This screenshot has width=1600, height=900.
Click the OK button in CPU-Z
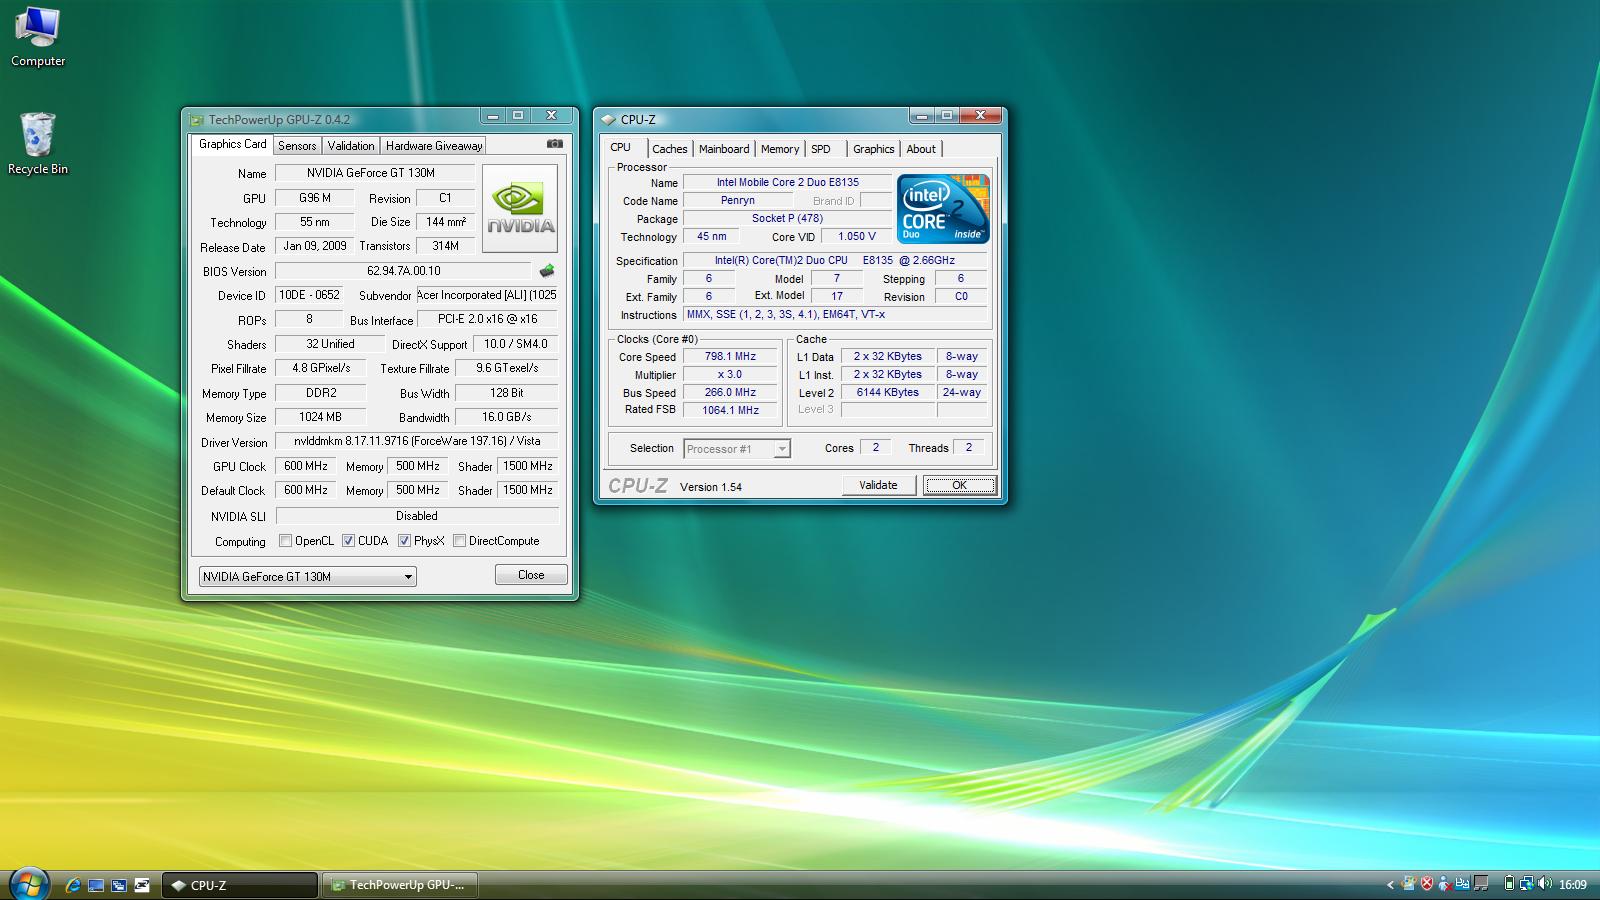pos(959,485)
